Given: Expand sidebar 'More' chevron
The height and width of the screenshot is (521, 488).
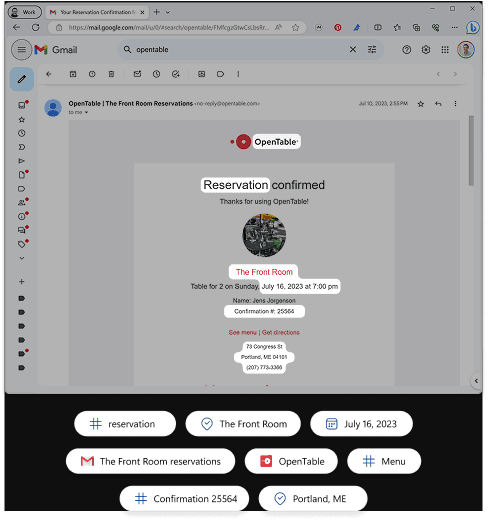Looking at the screenshot, I should [x=22, y=258].
